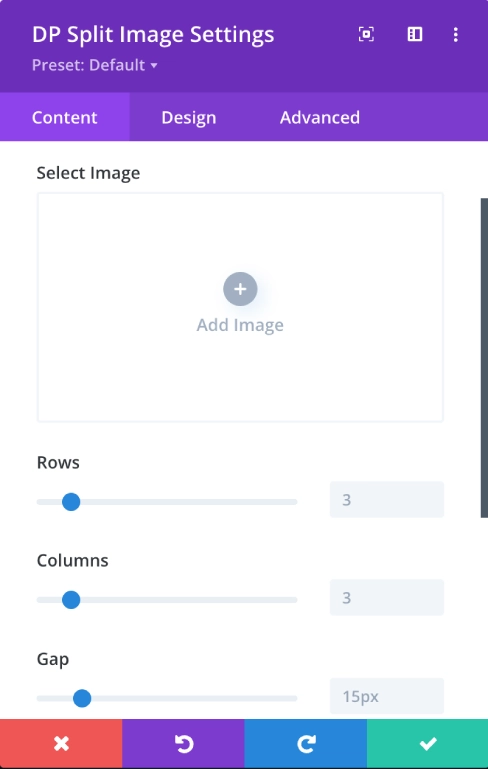This screenshot has height=769, width=488.
Task: Click the Columns slider handle
Action: [71, 600]
